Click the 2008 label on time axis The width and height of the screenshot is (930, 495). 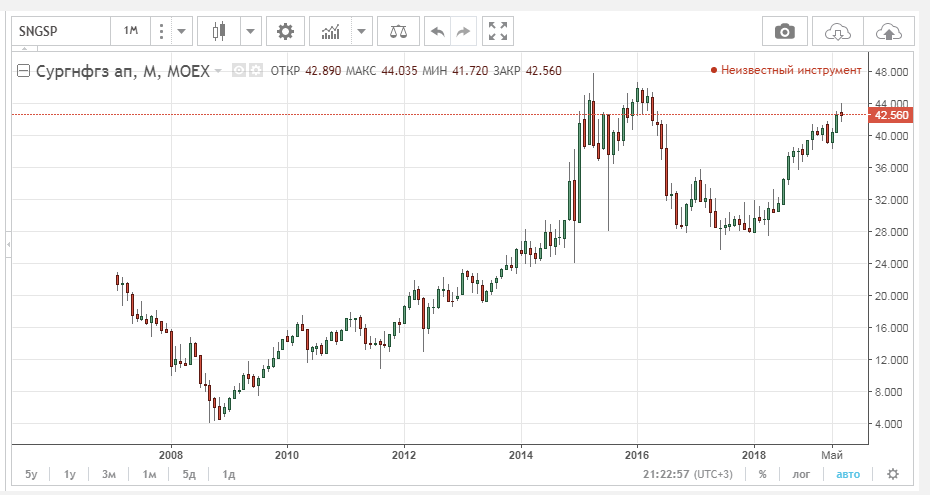point(171,455)
